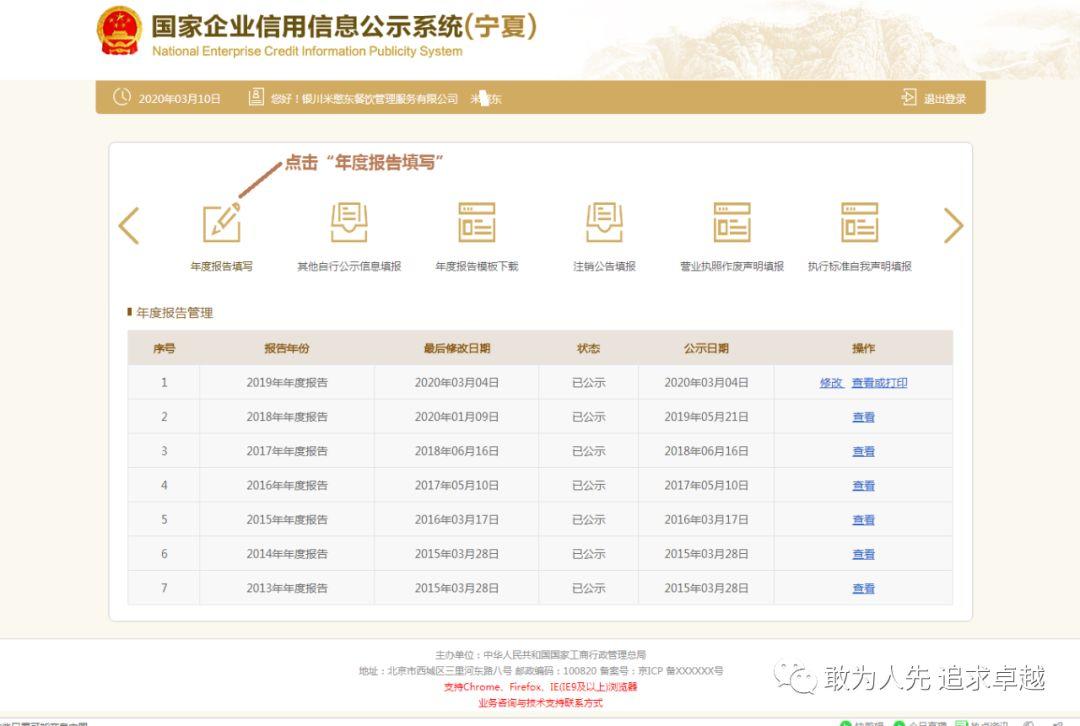Select the 2013年年度报告 cell

287,589
